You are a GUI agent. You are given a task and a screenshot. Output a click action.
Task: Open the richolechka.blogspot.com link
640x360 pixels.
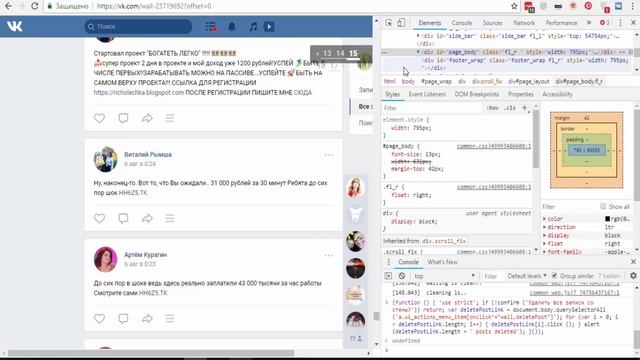click(139, 93)
